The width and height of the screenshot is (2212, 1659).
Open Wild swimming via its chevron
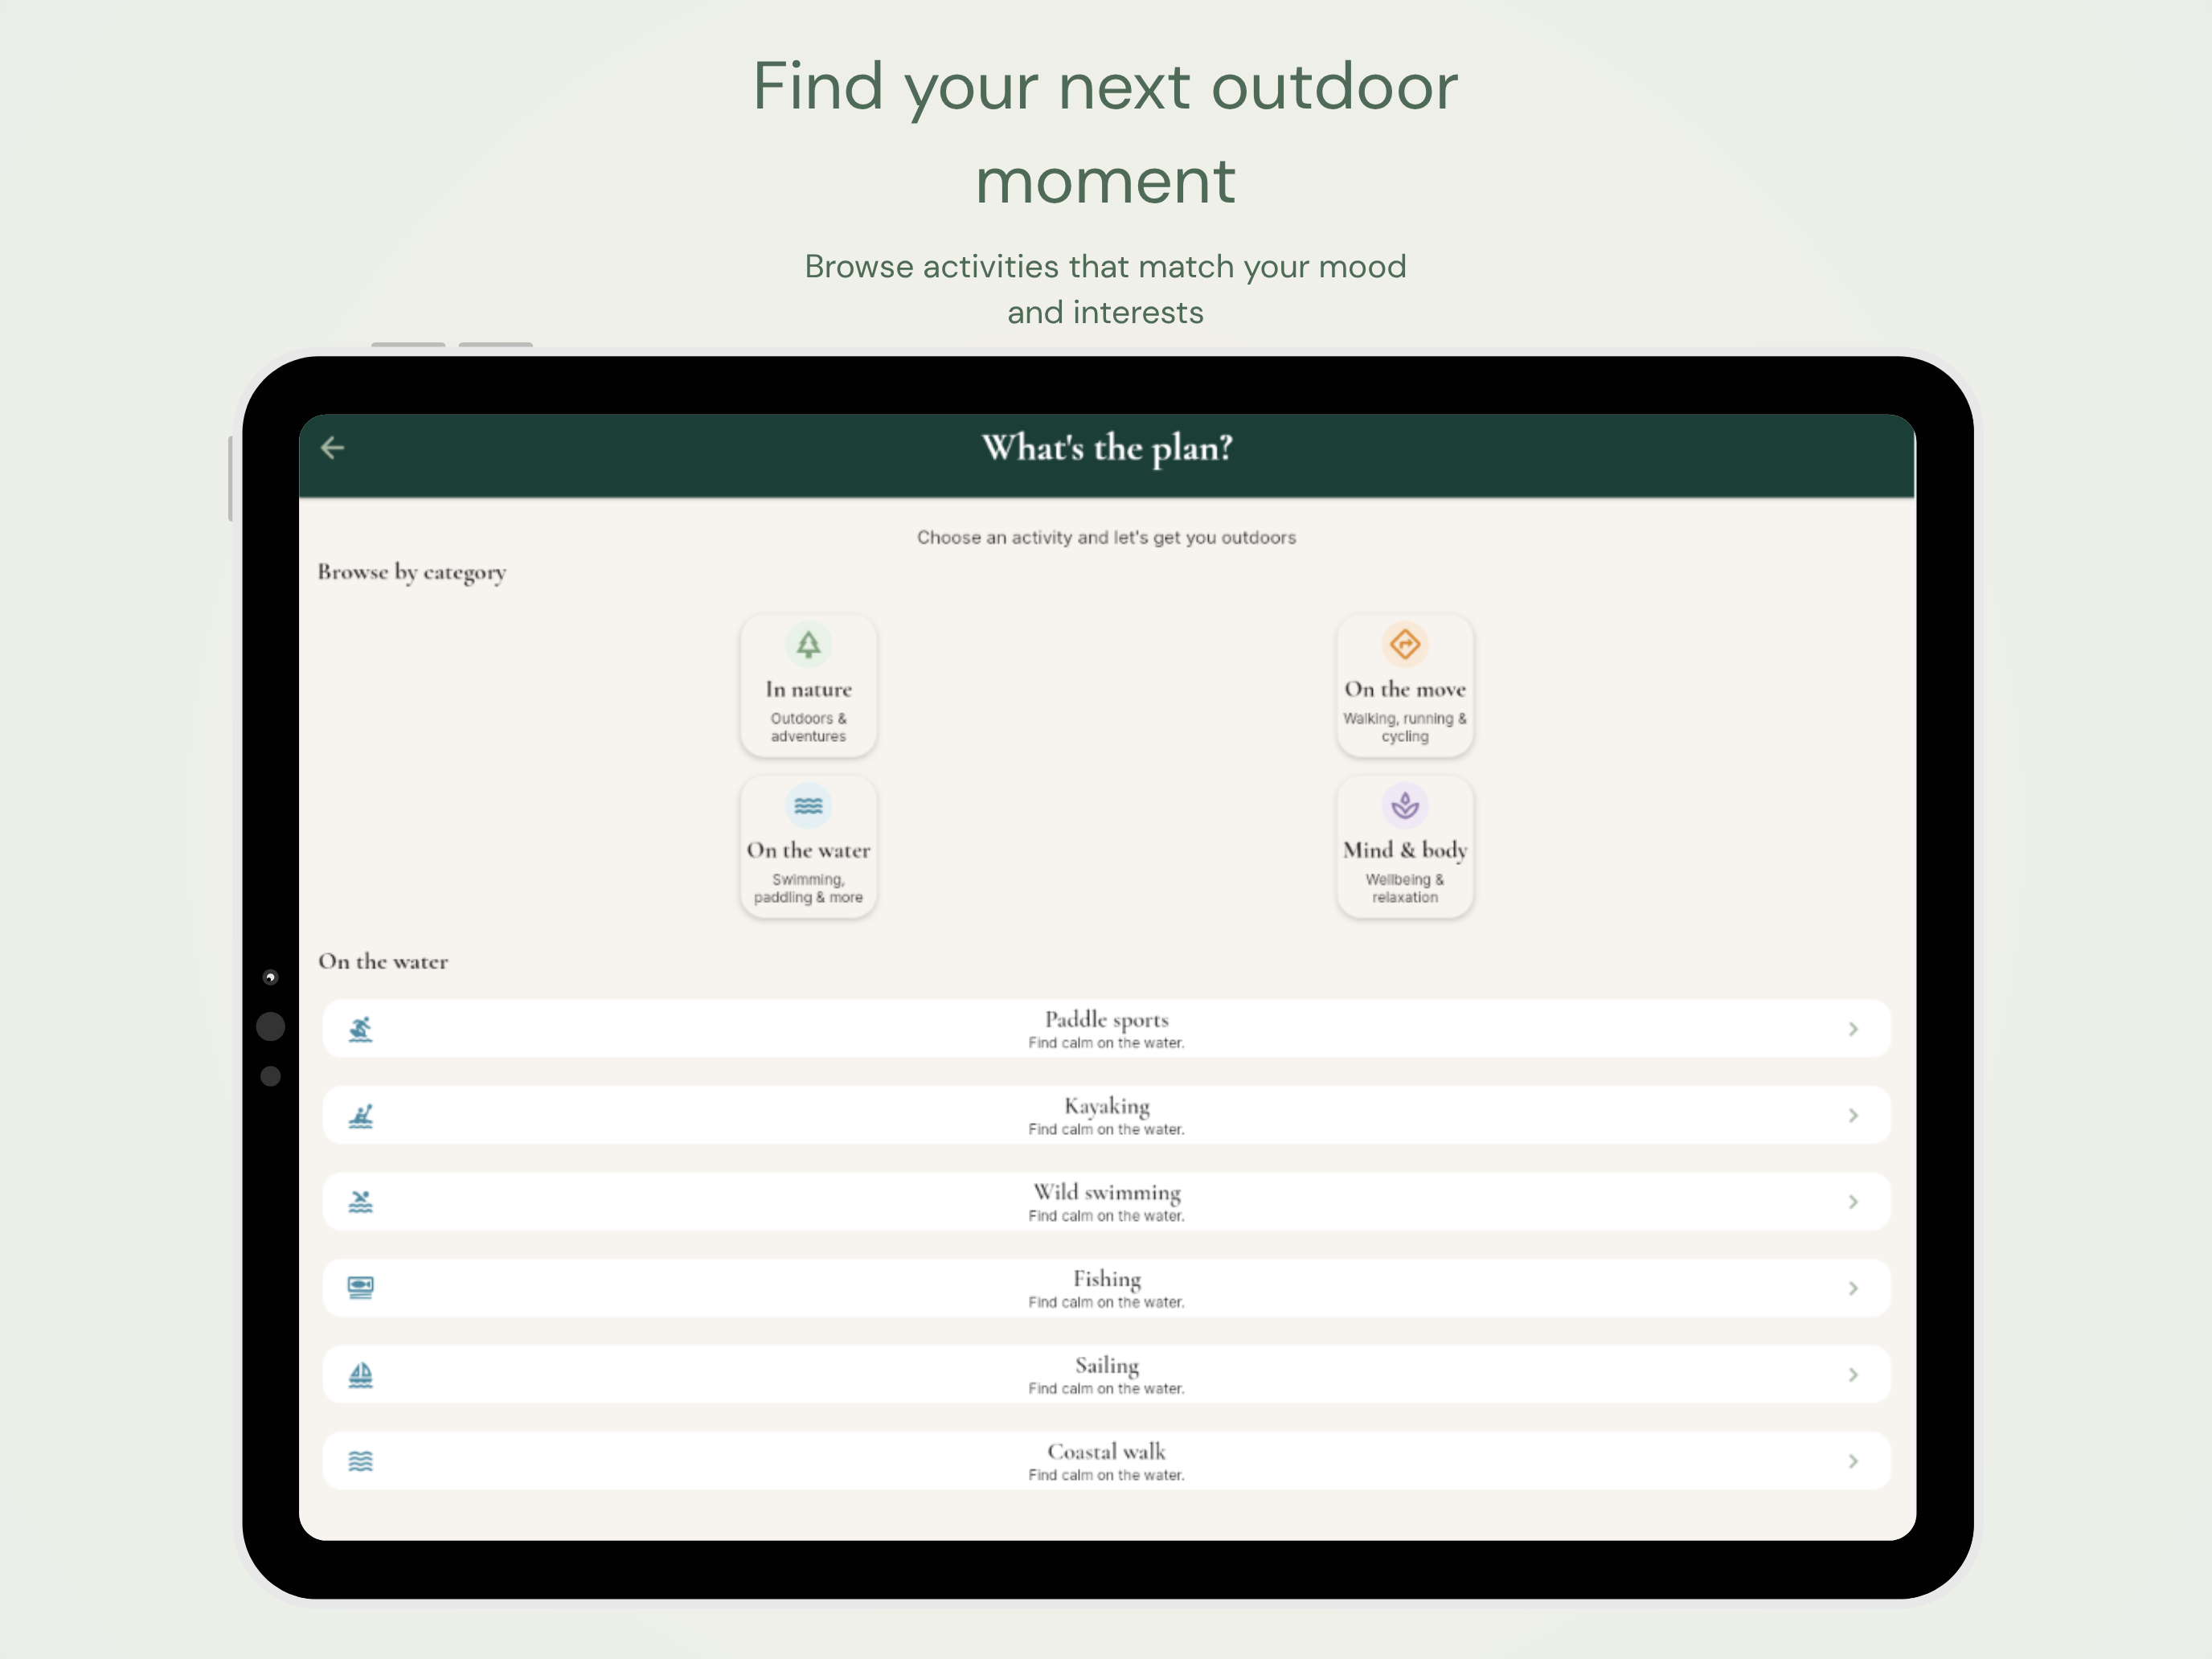coord(1853,1202)
